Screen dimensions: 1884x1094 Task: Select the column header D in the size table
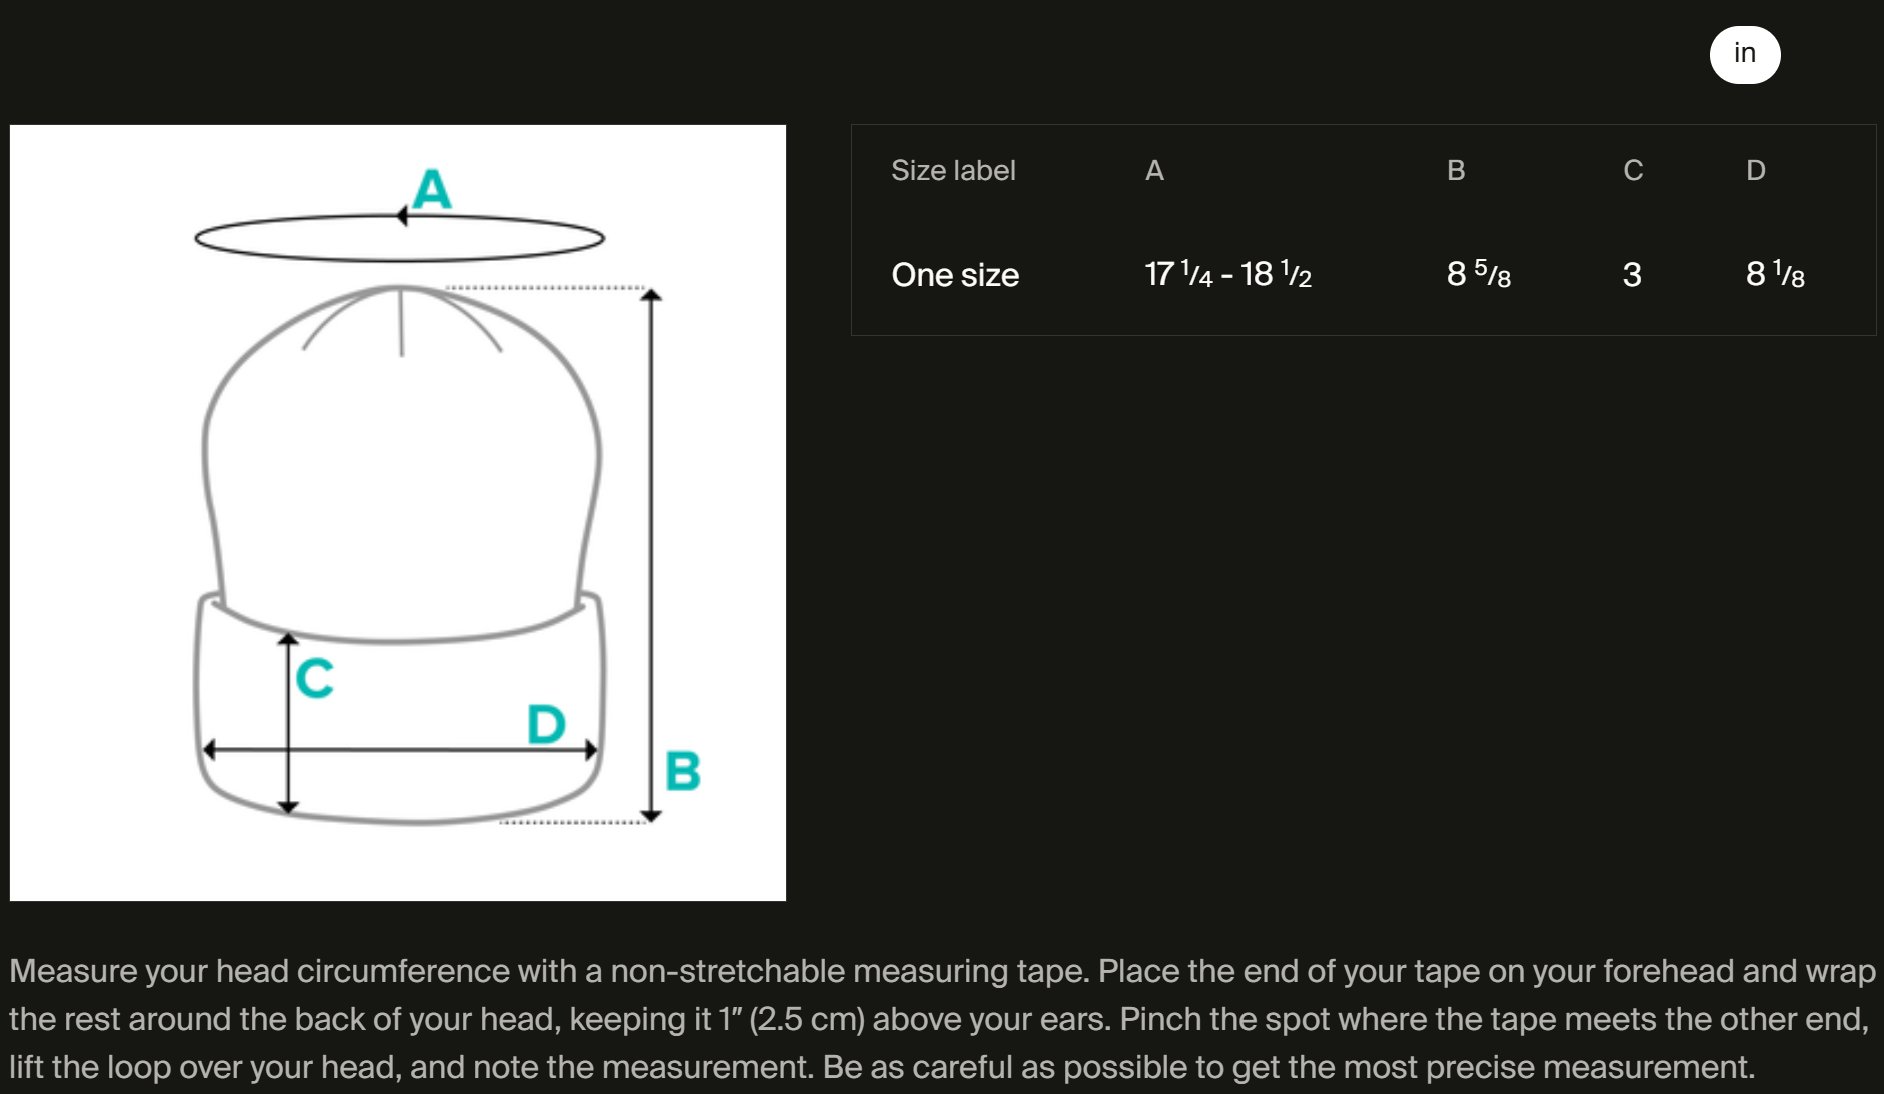coord(1756,171)
